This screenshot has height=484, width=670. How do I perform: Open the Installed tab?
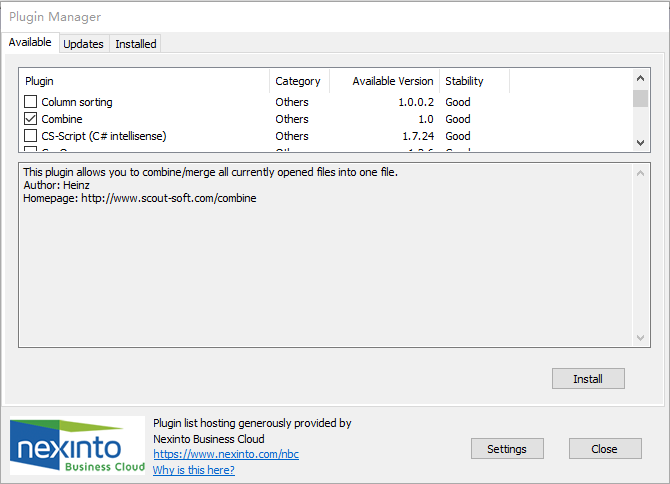tap(135, 44)
